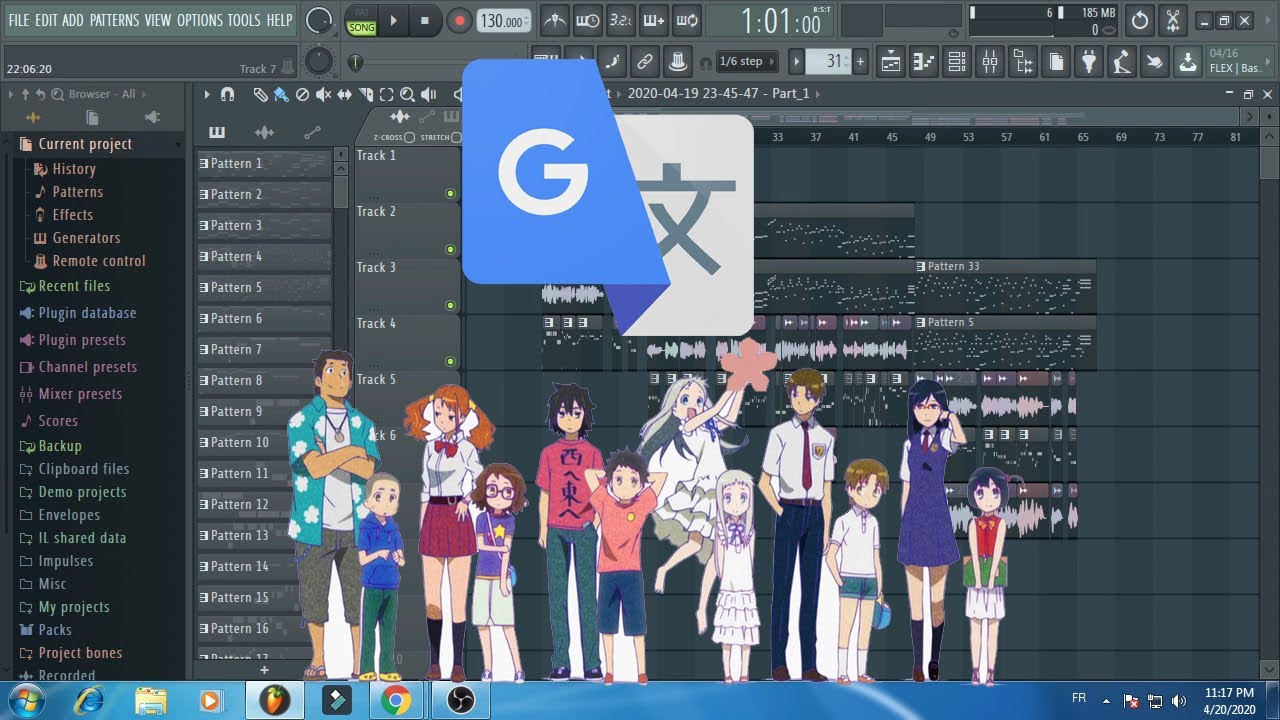
Task: Mute Track 3 via its green LED
Action: tap(450, 305)
